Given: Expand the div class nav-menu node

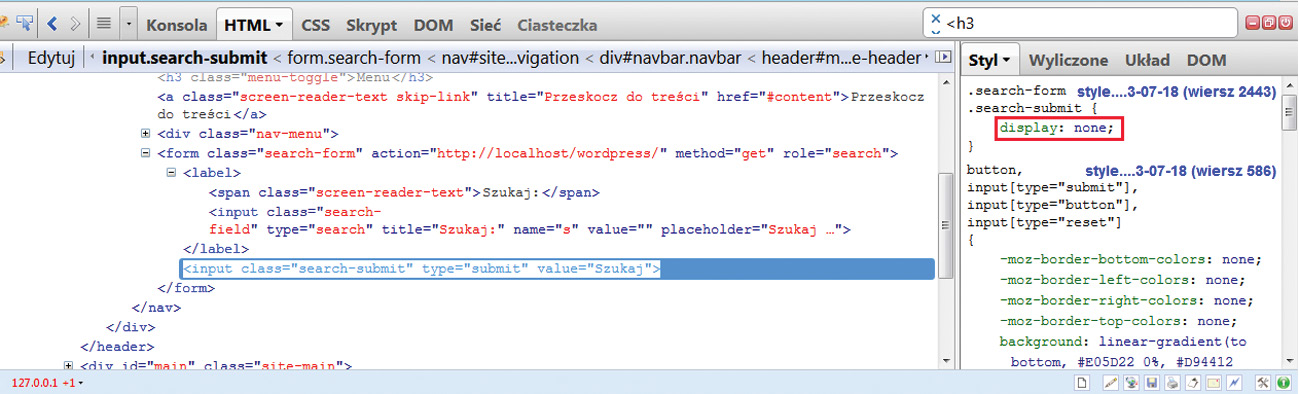Looking at the screenshot, I should point(146,134).
